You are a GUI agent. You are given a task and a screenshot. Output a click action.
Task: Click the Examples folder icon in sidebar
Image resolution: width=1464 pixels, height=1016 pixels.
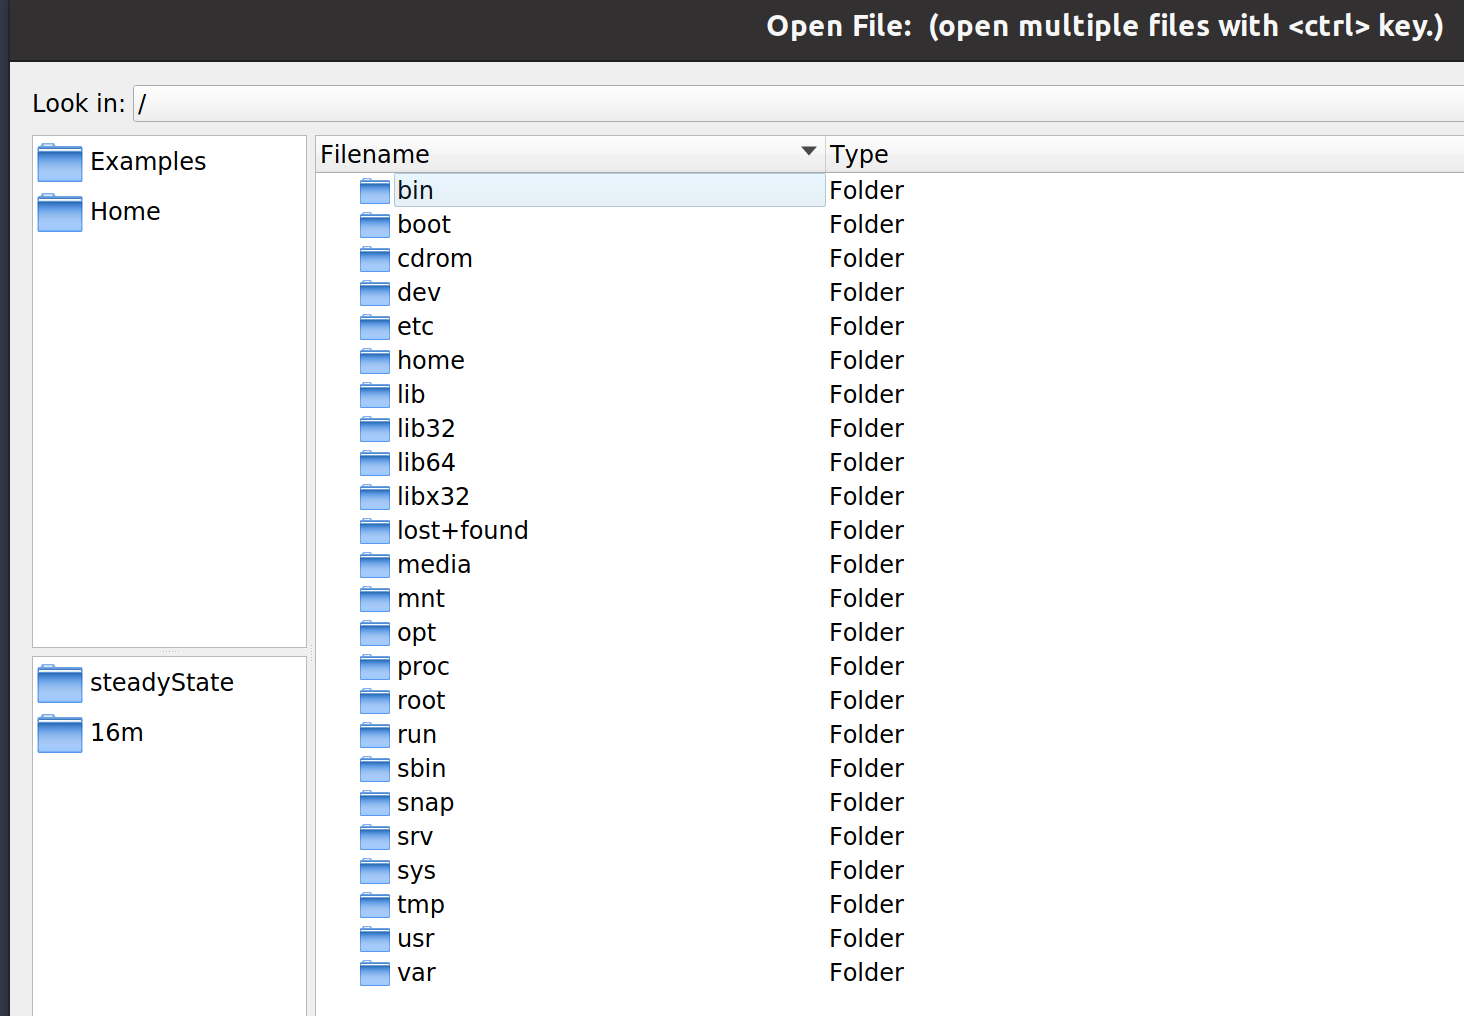click(x=60, y=162)
